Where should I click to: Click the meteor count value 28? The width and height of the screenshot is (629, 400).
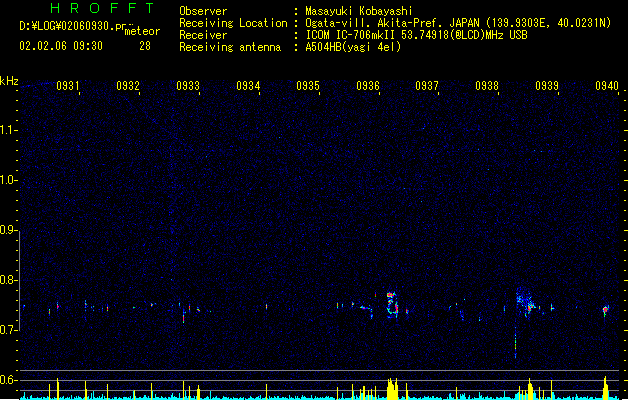coord(145,46)
